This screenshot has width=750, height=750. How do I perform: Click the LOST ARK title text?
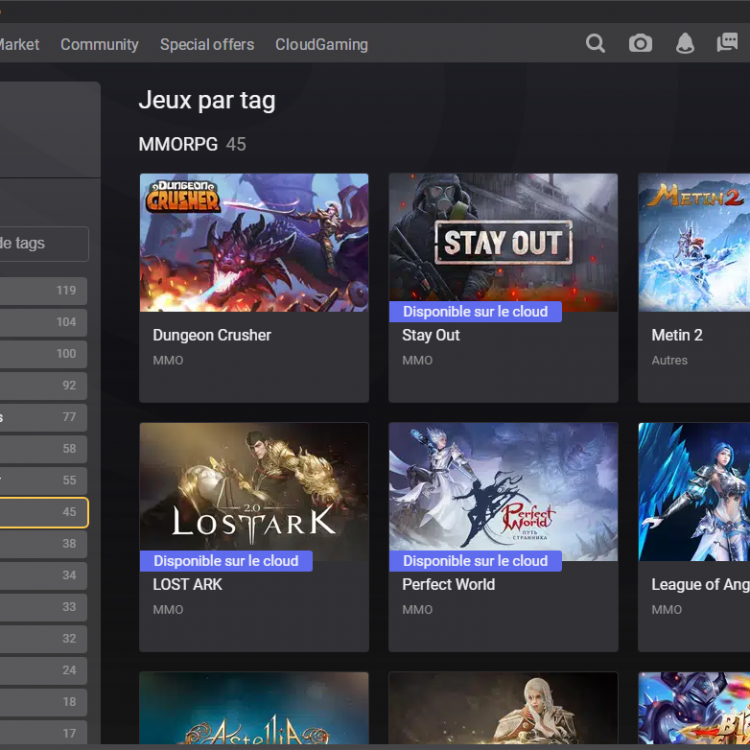click(x=188, y=585)
